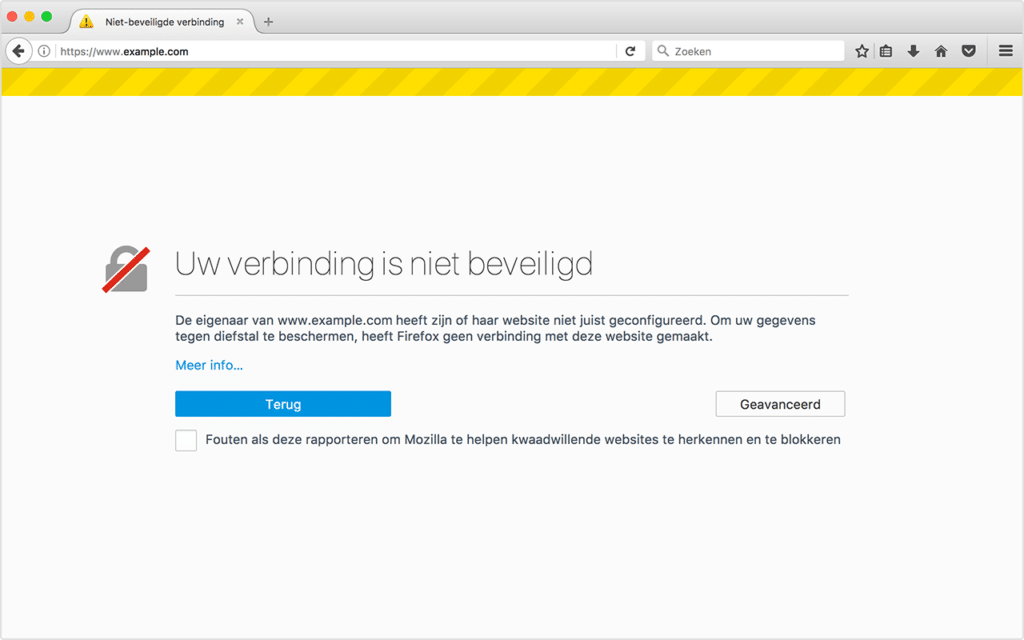1024x640 pixels.
Task: Enable the Mozilla error reporting checkbox
Action: 185,439
